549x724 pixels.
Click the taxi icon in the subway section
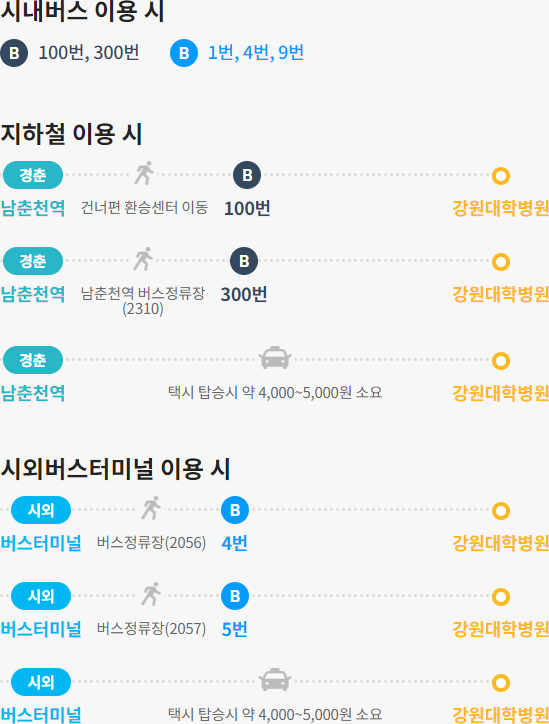point(275,358)
